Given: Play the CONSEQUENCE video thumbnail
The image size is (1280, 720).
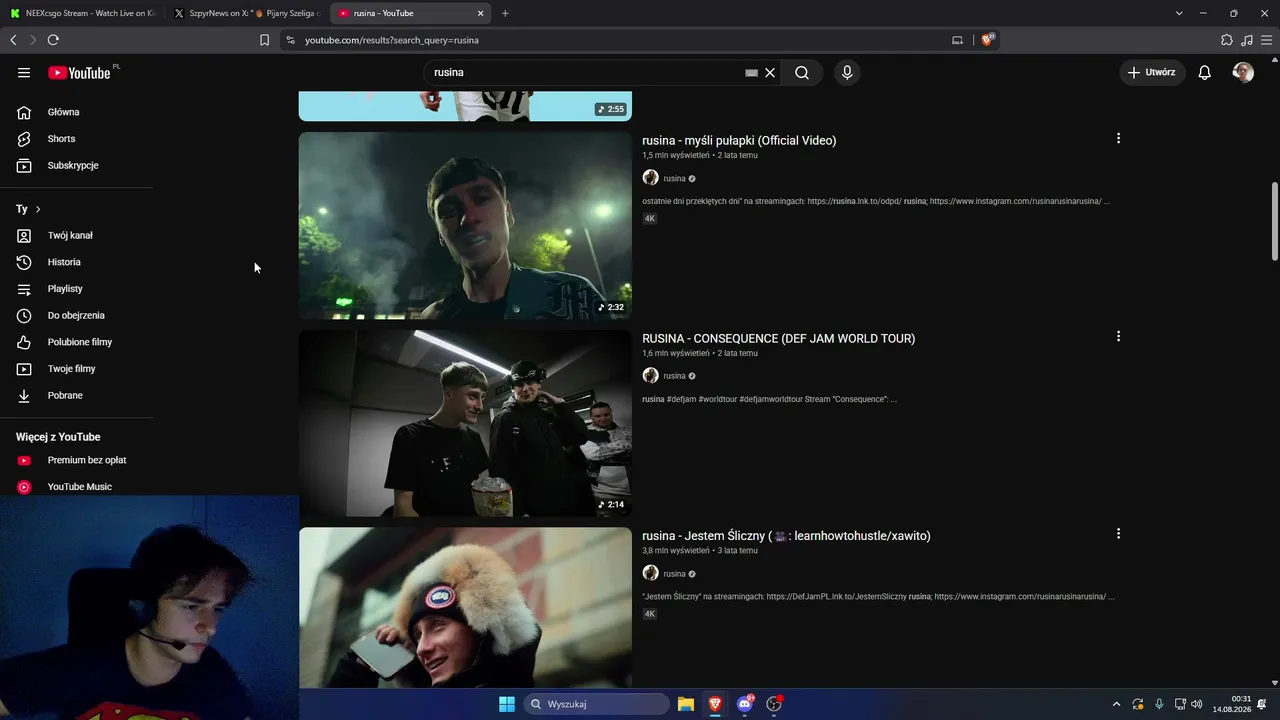Looking at the screenshot, I should point(465,423).
